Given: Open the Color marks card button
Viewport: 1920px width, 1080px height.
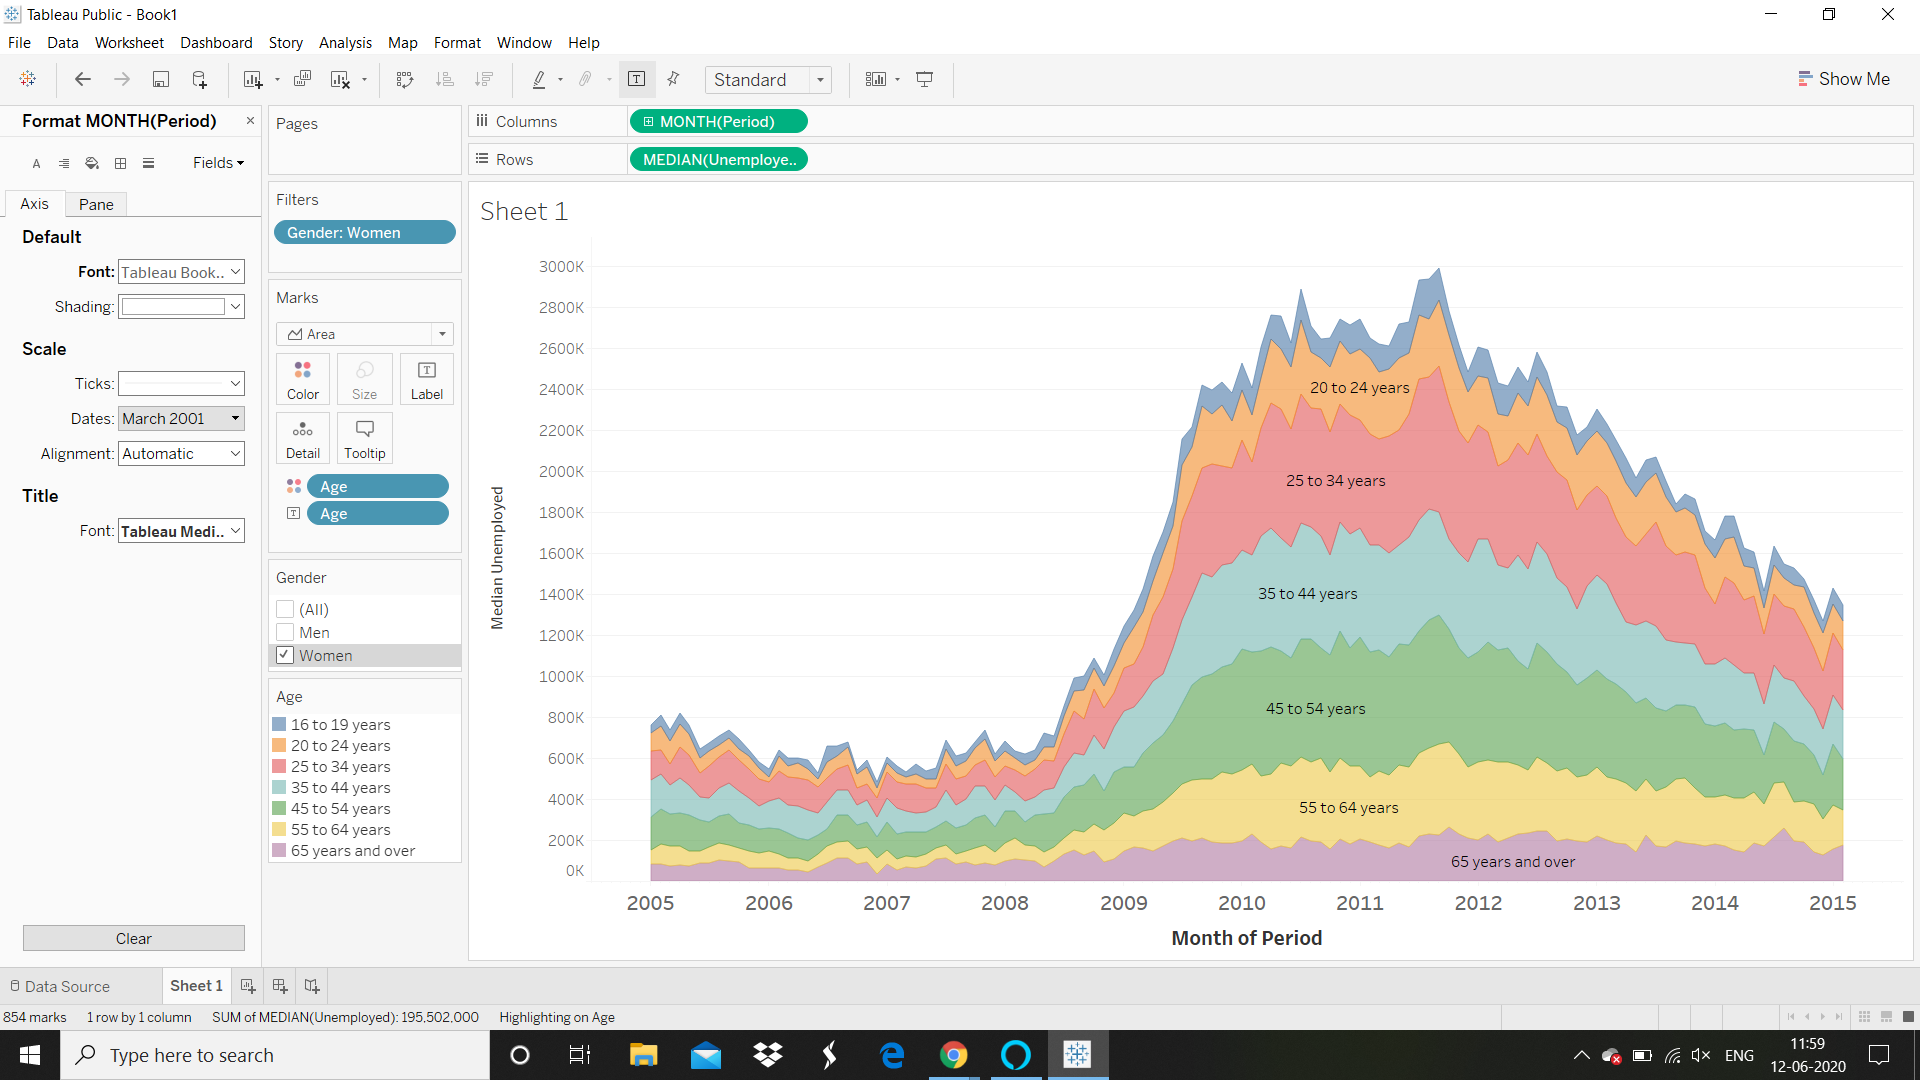Looking at the screenshot, I should [303, 379].
